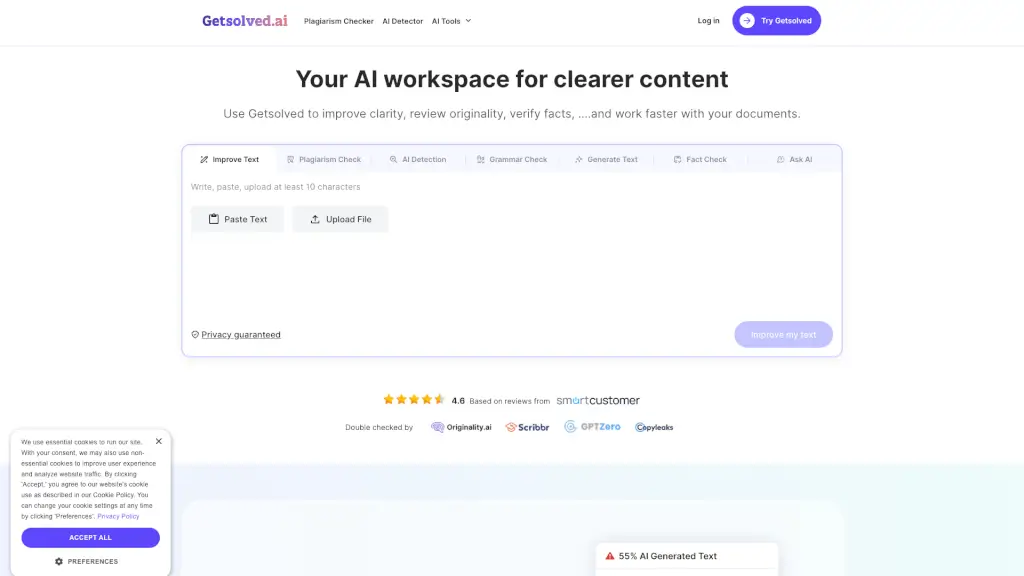Screen dimensions: 1024x576
Task: Click the warning triangle on 55% AI Generated
Action: click(x=609, y=556)
